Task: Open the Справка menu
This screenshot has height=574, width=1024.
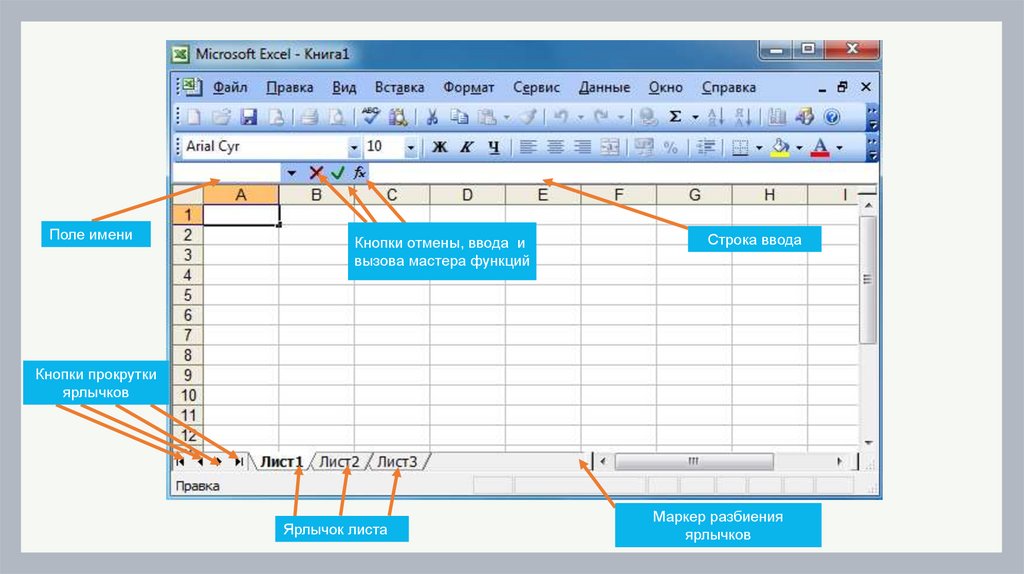Action: (x=729, y=88)
